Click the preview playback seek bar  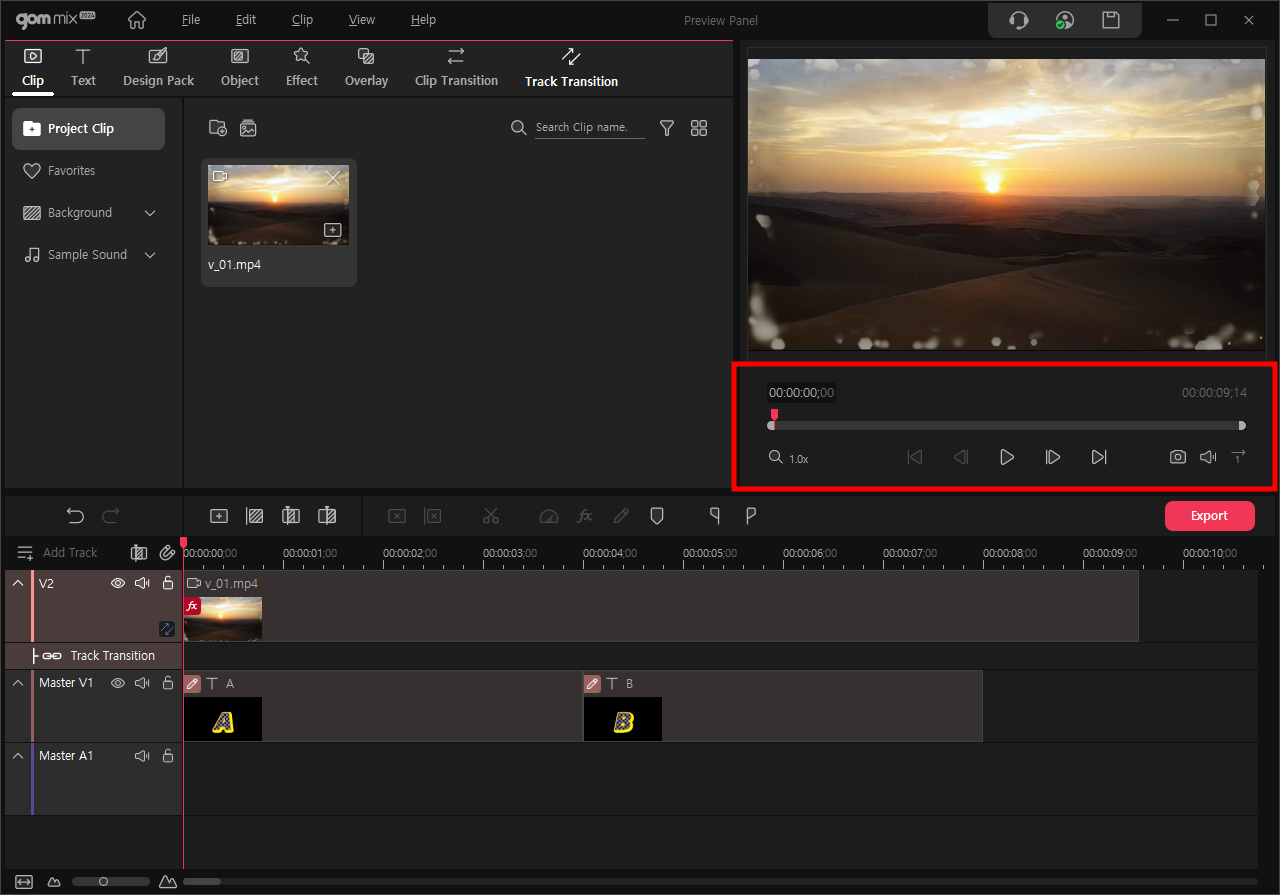pyautogui.click(x=1006, y=425)
